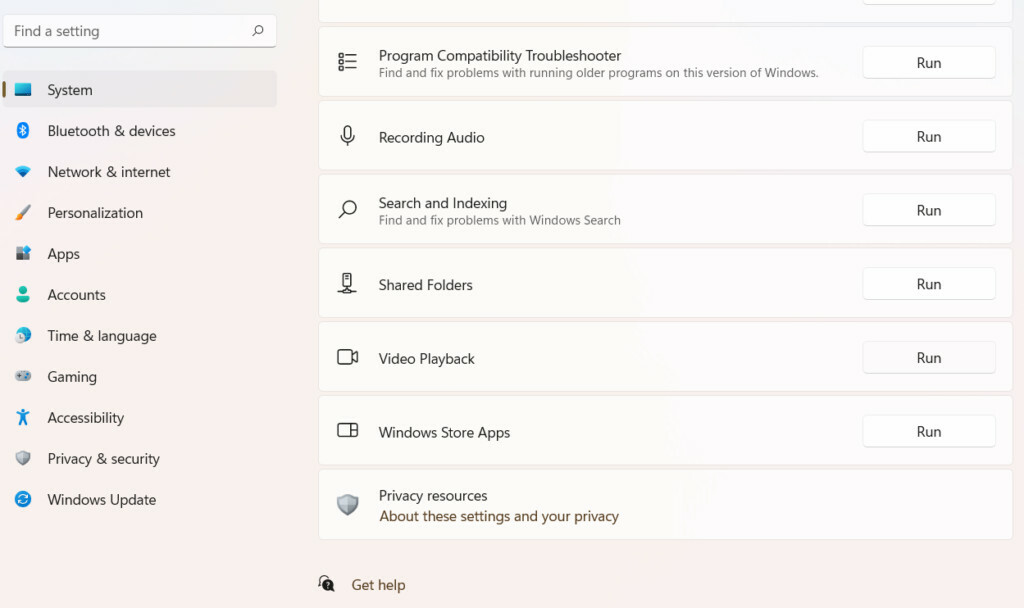The width and height of the screenshot is (1024, 608).
Task: Click the Network & internet wifi icon
Action: [23, 172]
